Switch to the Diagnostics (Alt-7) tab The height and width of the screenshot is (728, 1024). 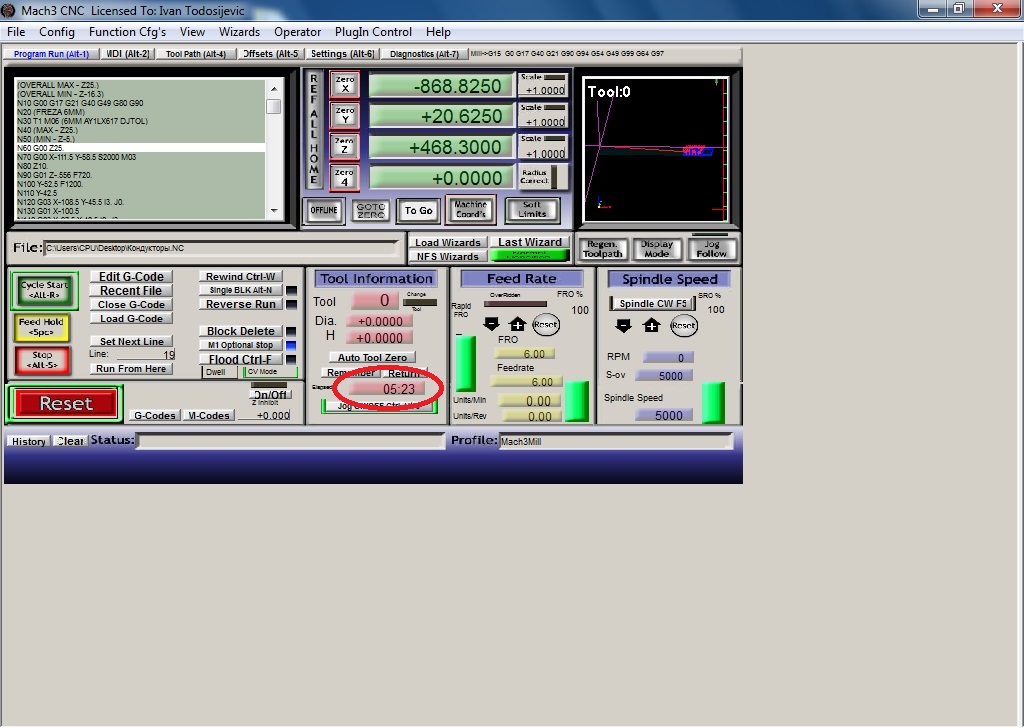coord(424,54)
